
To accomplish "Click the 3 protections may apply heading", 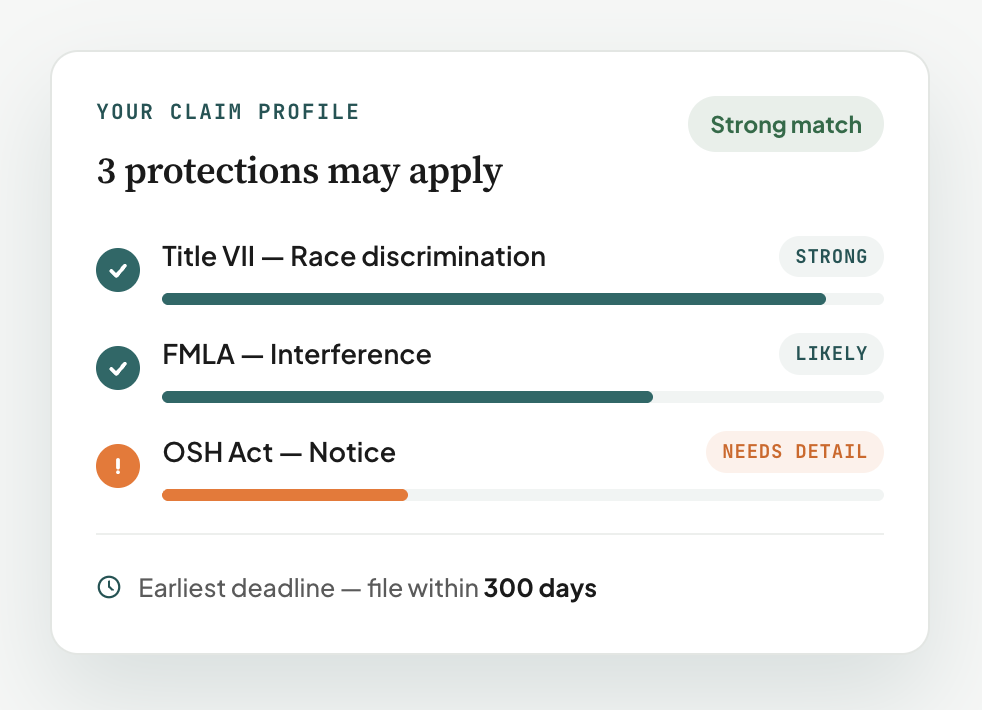I will pos(299,172).
